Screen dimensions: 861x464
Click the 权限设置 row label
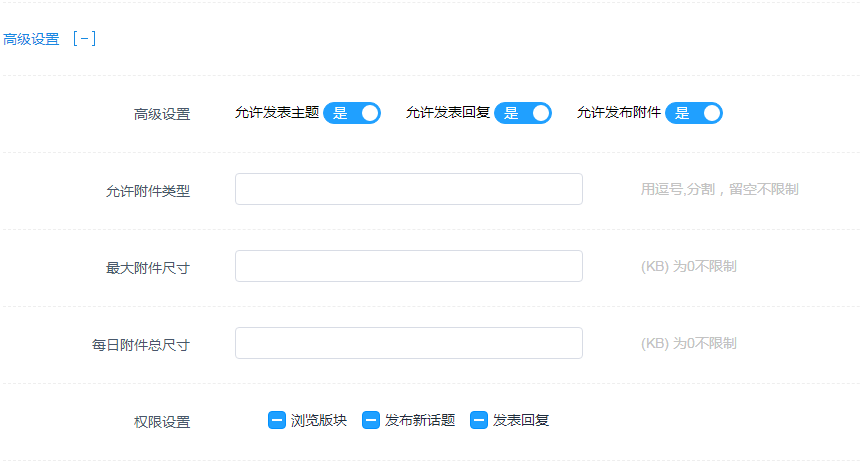click(x=162, y=422)
